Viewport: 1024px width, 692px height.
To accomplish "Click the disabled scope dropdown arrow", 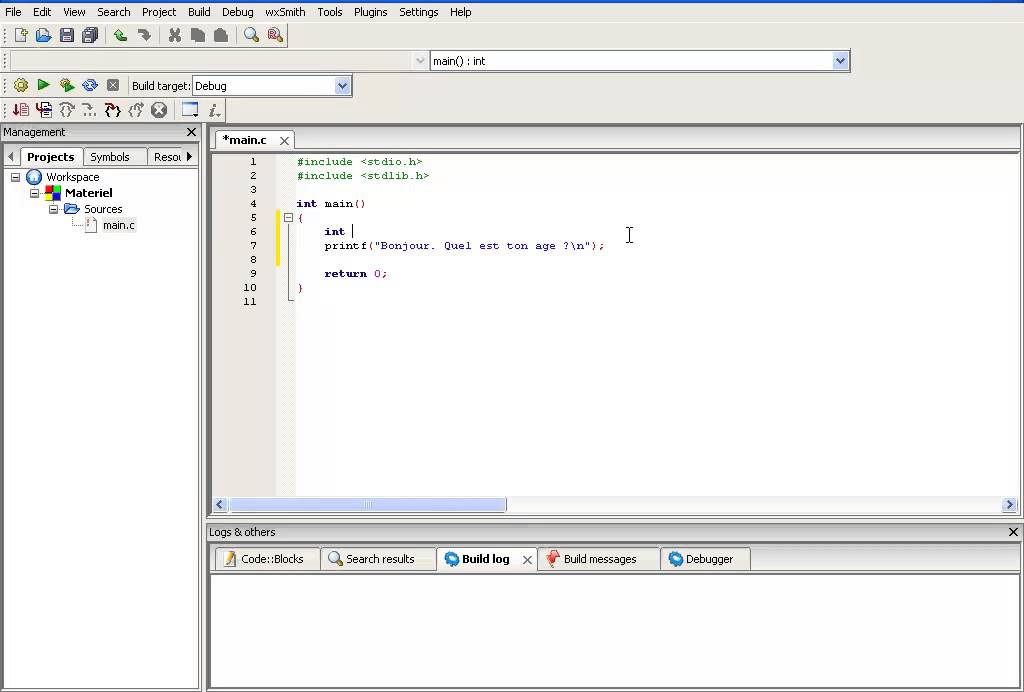I will coord(420,61).
